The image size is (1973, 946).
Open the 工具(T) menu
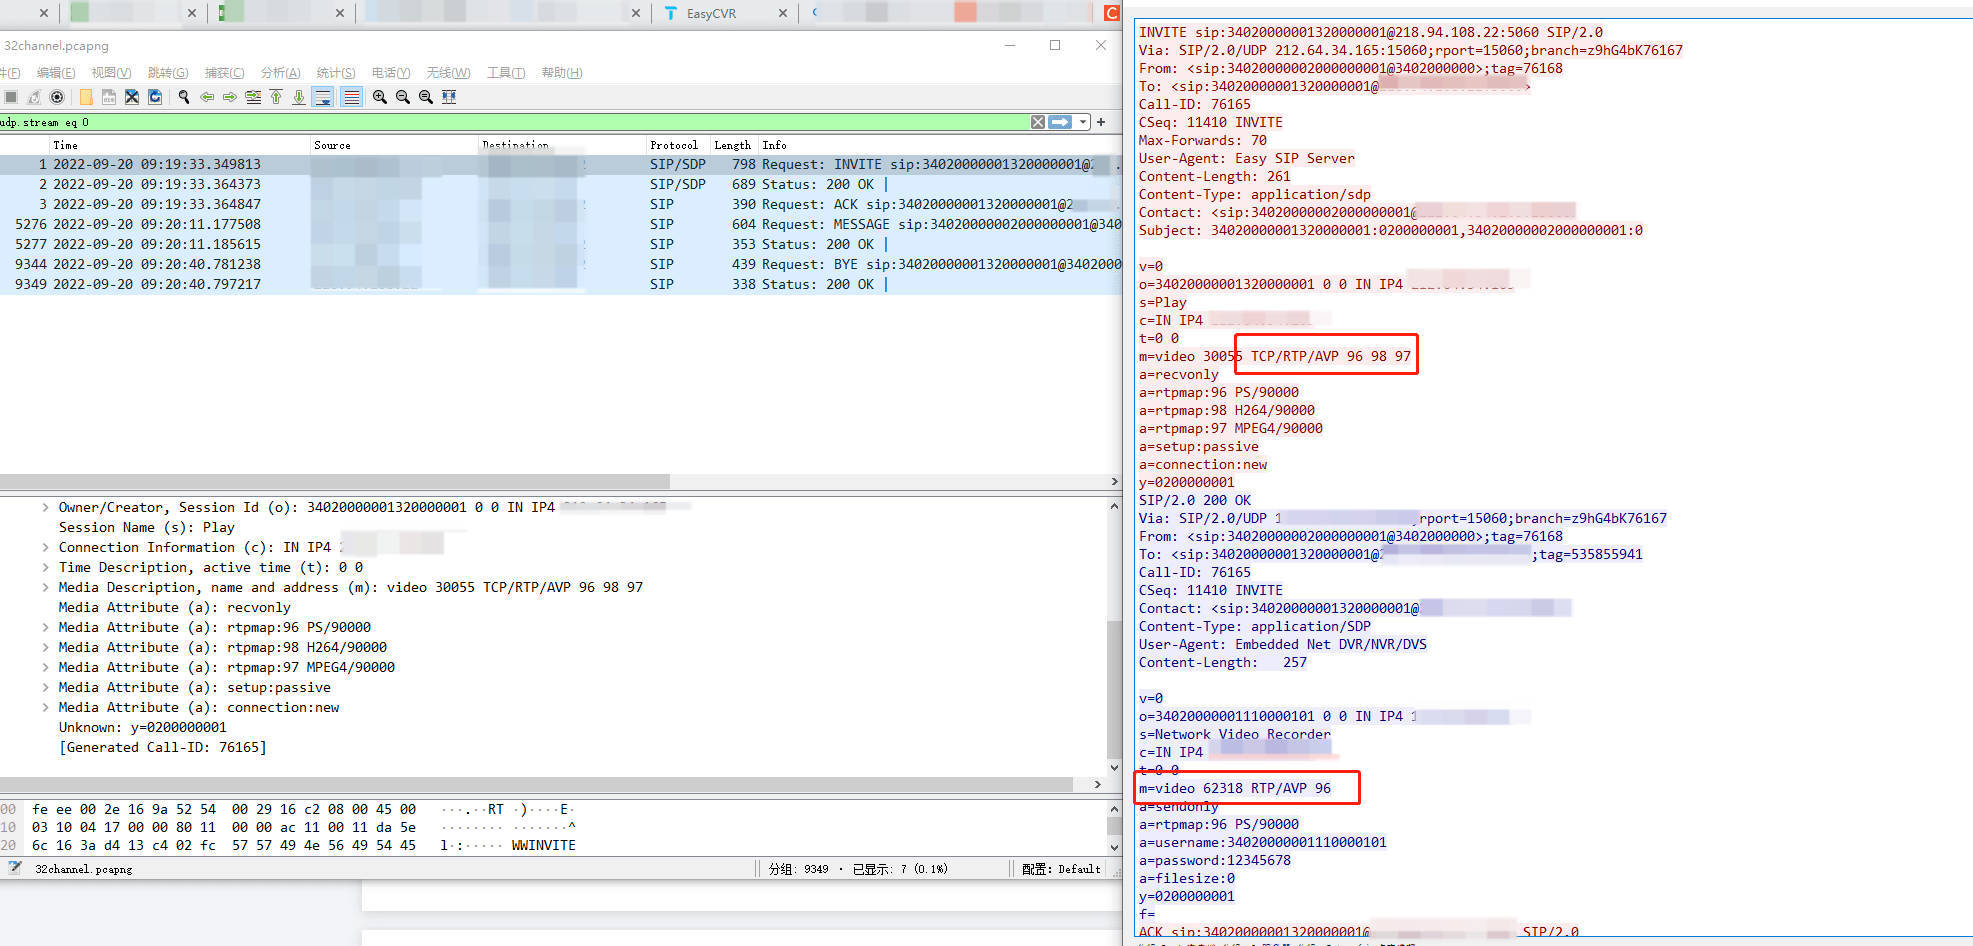pyautogui.click(x=506, y=73)
